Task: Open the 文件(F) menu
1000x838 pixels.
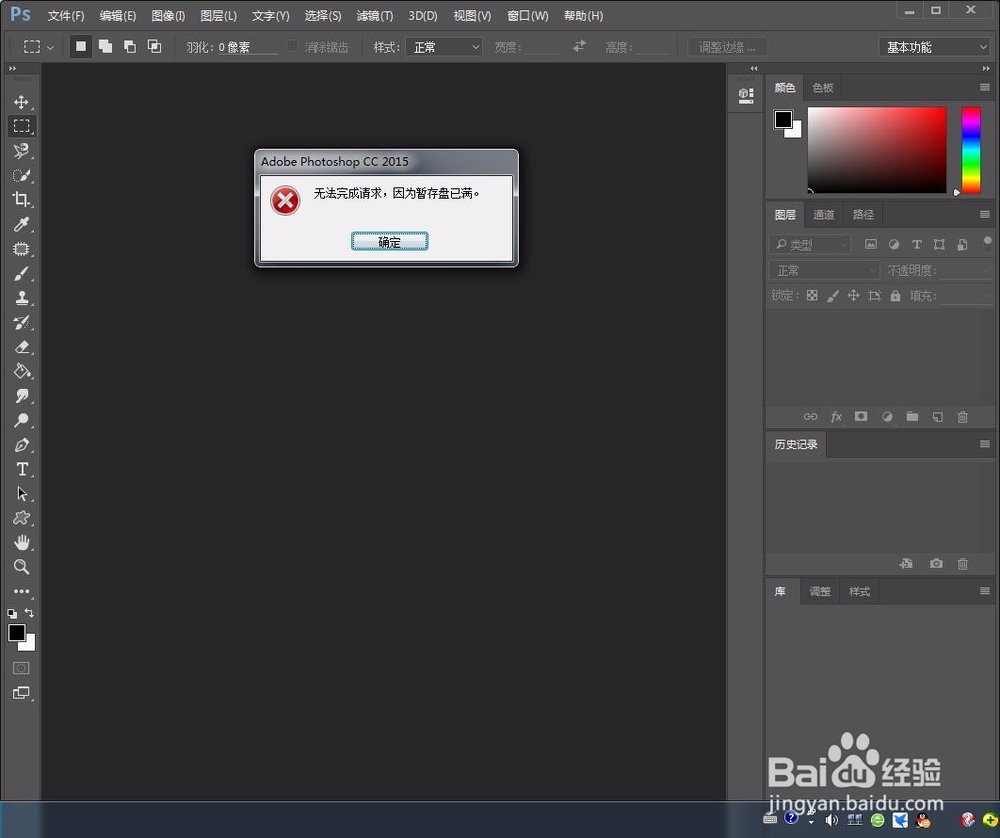Action: 66,16
